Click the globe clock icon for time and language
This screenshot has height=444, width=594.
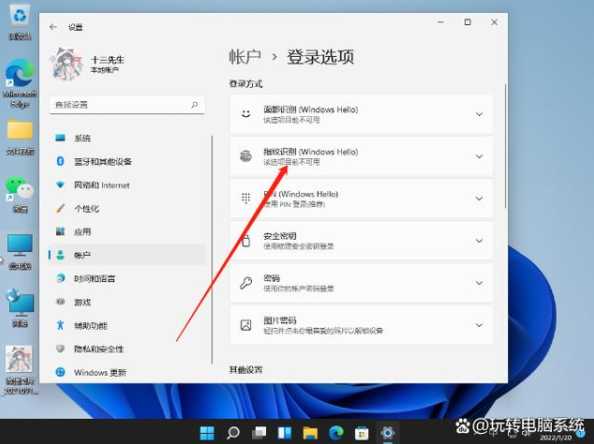coord(60,278)
